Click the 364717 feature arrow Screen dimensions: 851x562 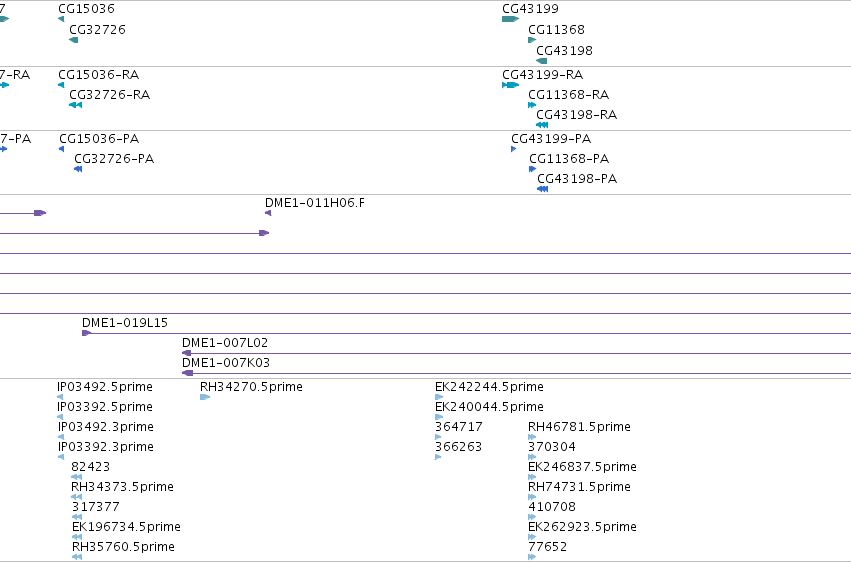point(438,437)
